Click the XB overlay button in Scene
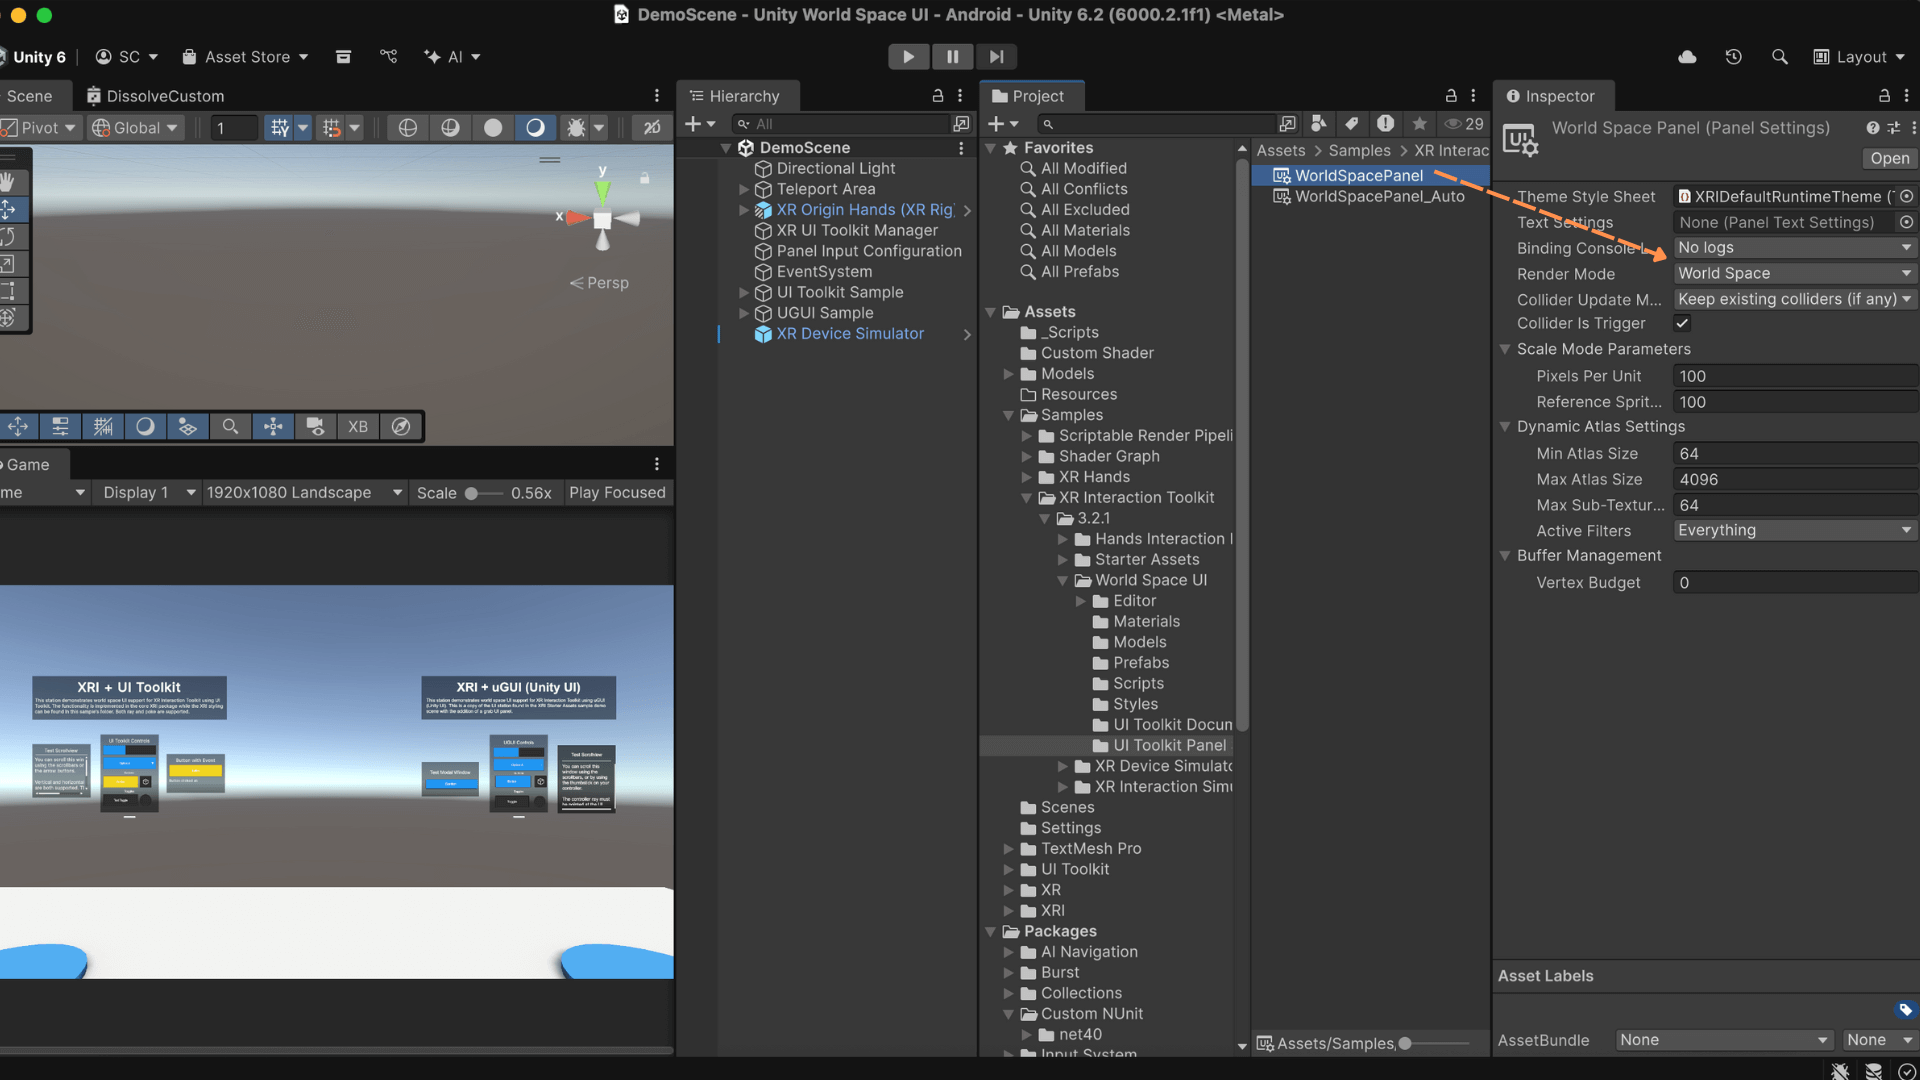 358,427
